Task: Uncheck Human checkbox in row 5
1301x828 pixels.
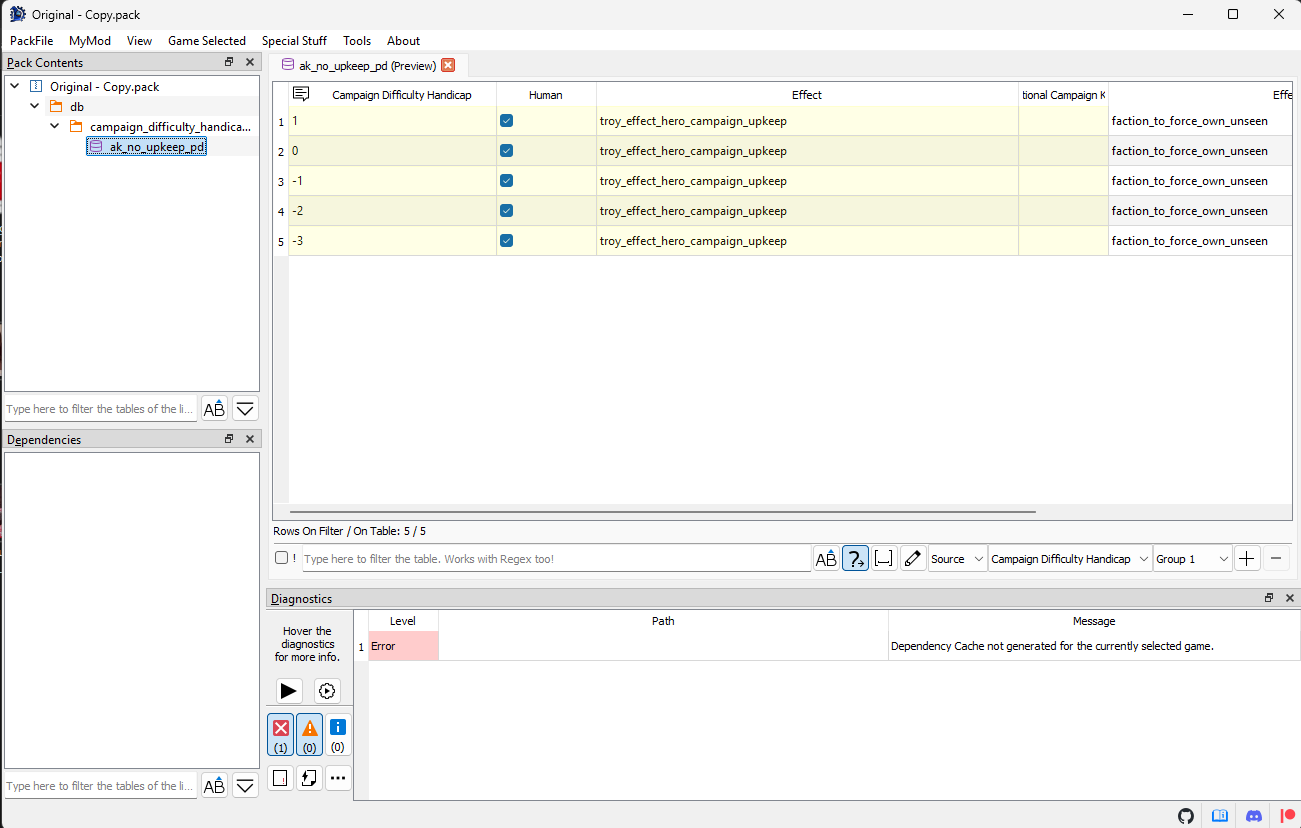Action: (506, 241)
